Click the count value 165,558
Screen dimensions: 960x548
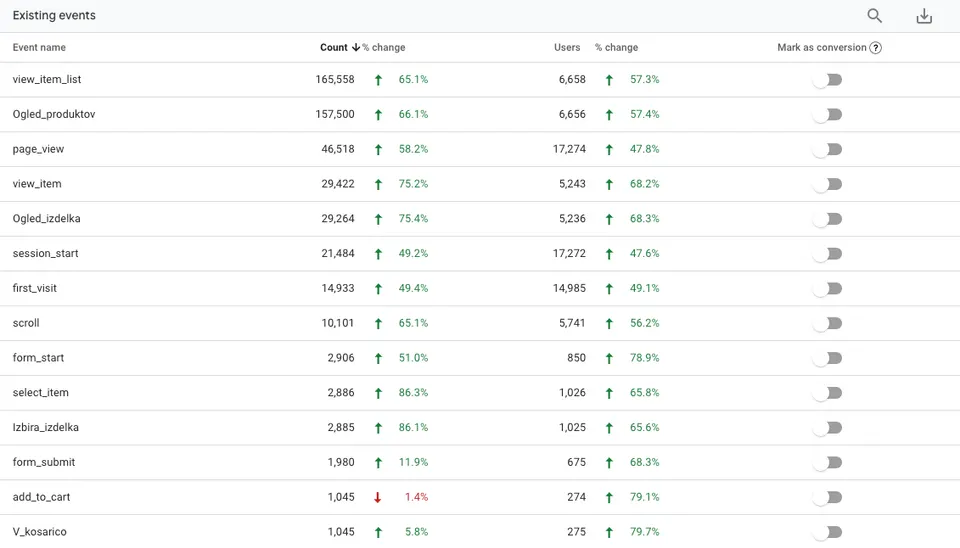point(335,80)
